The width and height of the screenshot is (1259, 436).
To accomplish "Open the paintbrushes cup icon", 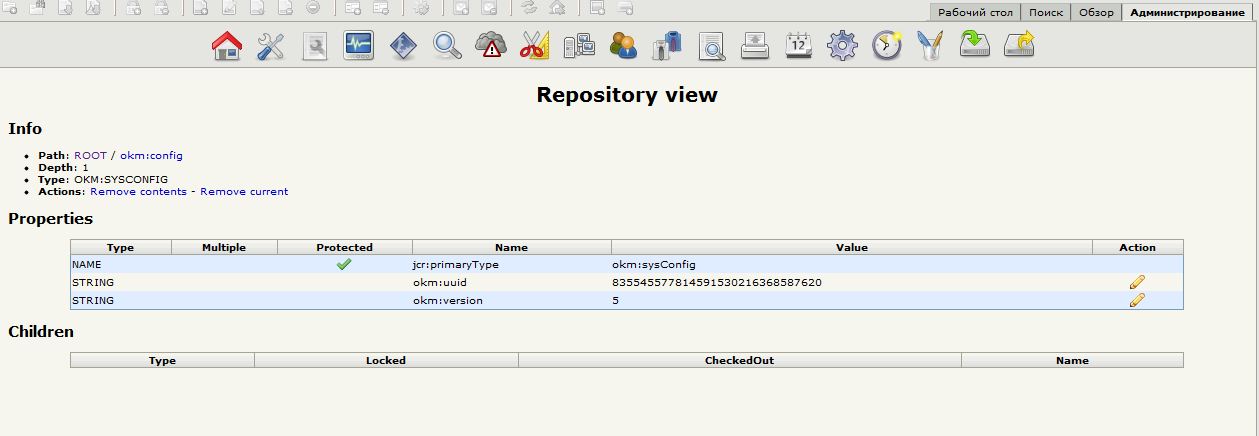I will click(931, 46).
